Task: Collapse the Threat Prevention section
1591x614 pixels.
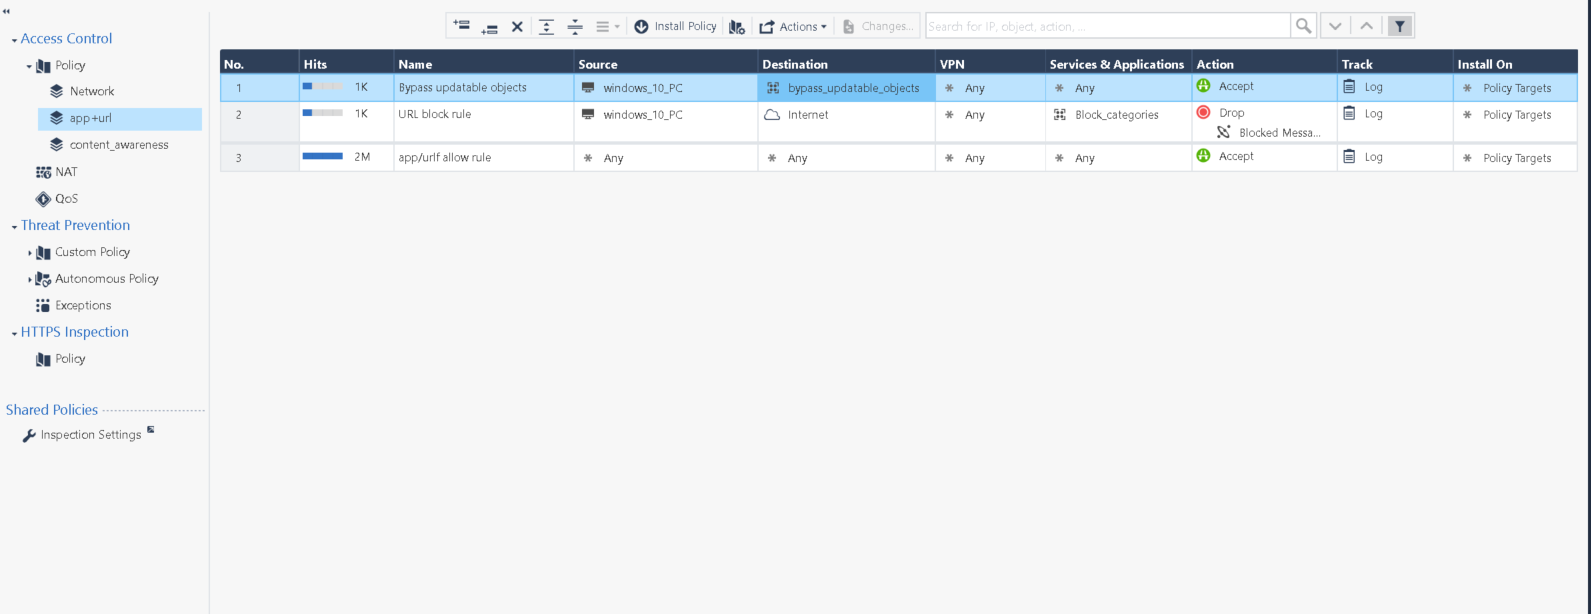Action: [x=14, y=227]
